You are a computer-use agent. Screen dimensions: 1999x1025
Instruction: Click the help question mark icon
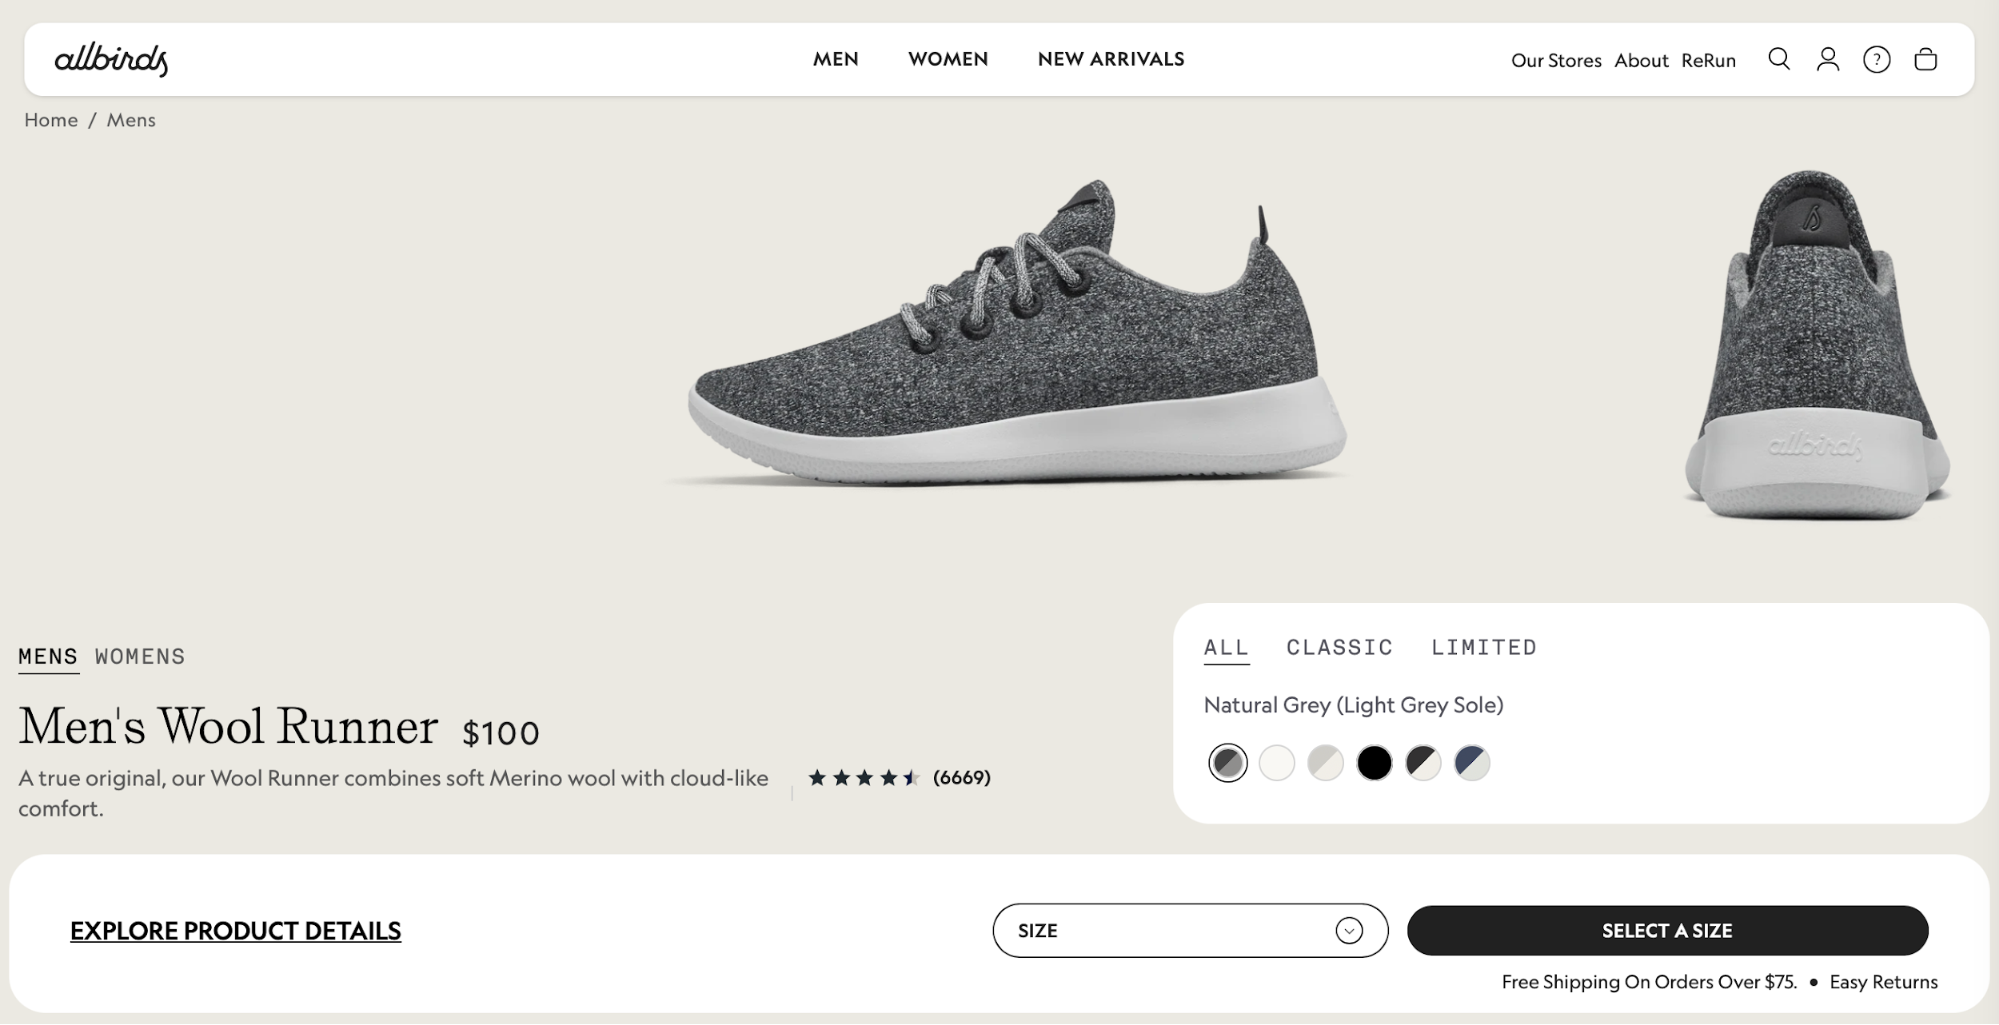(x=1877, y=60)
